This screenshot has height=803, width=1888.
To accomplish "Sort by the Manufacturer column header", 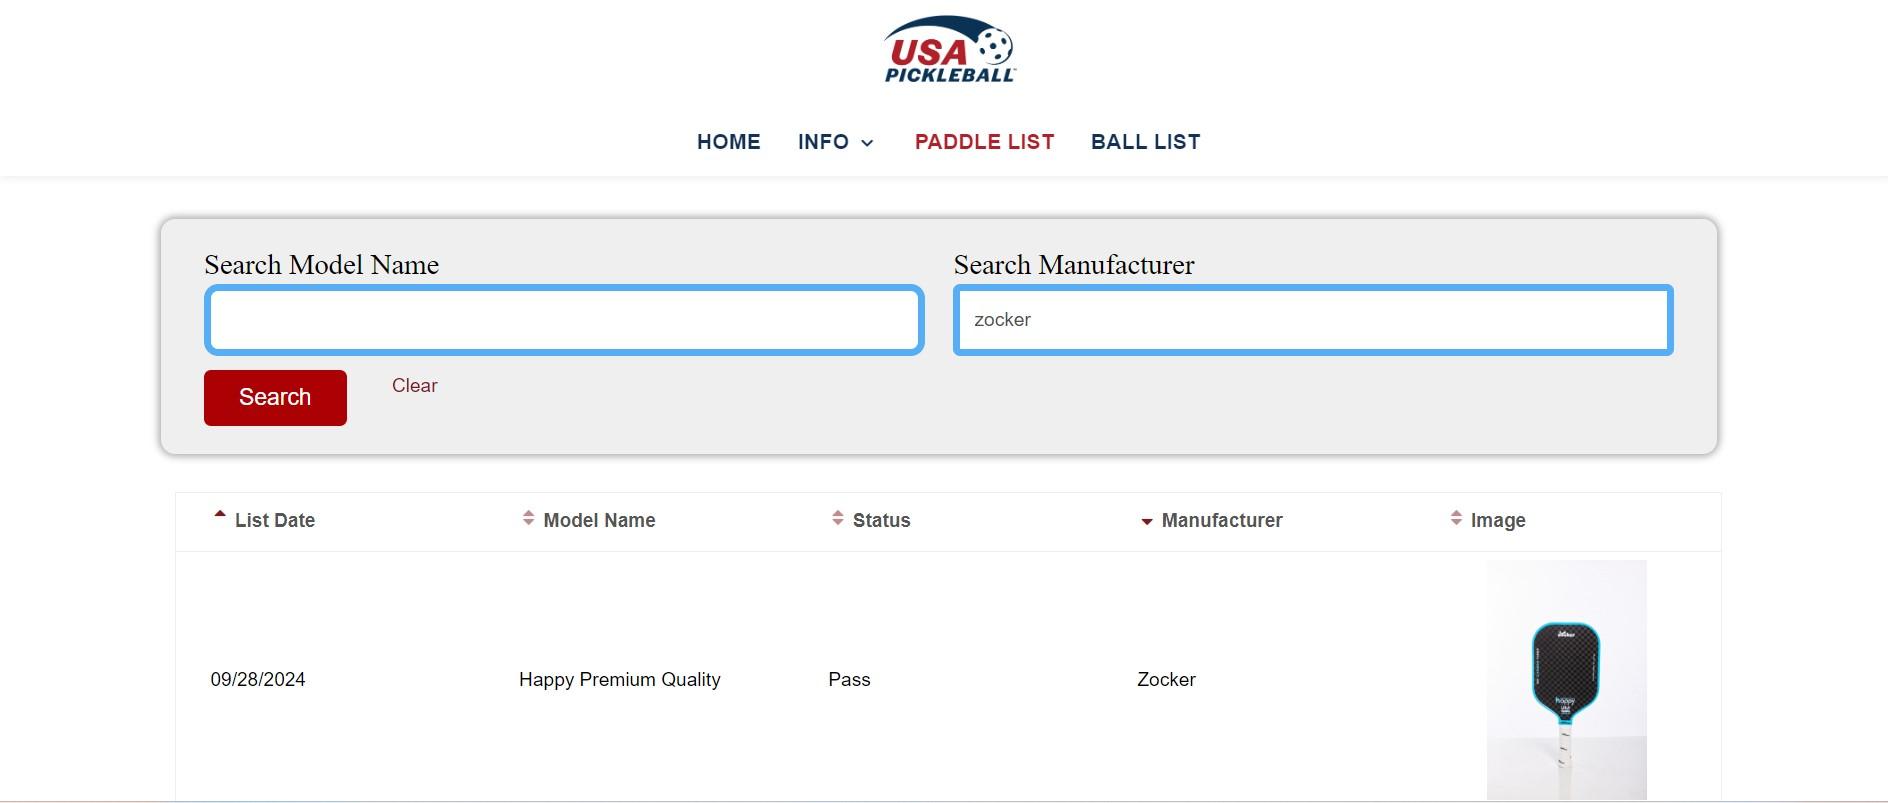I will 1221,520.
